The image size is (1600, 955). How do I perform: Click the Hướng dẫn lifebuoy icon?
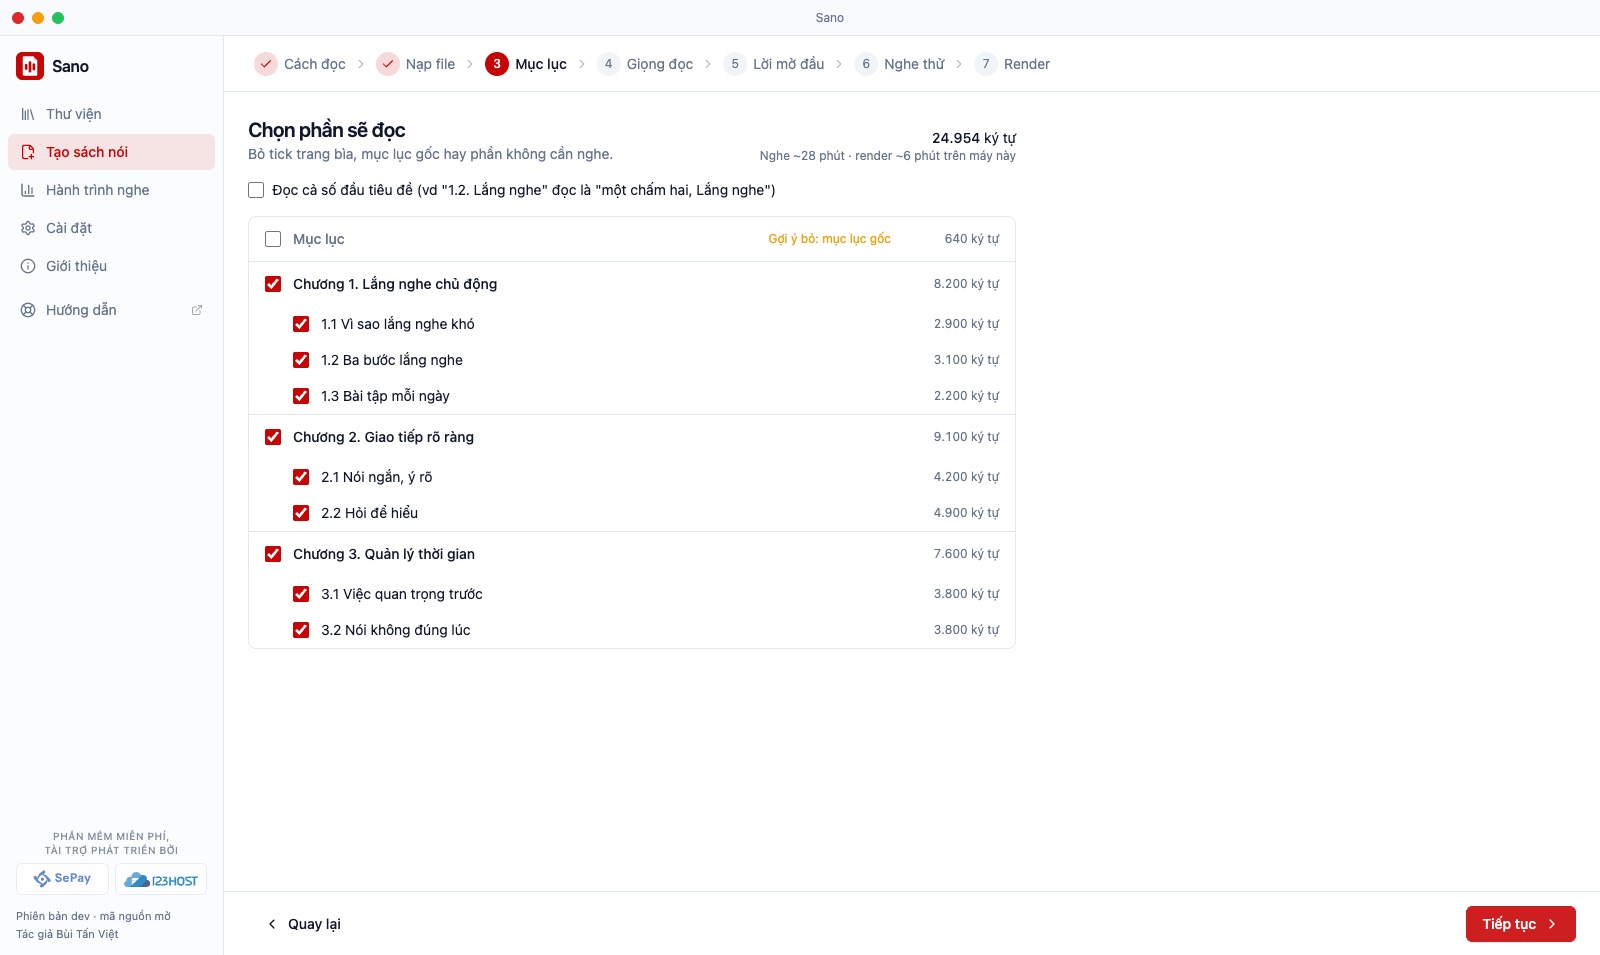tap(28, 310)
